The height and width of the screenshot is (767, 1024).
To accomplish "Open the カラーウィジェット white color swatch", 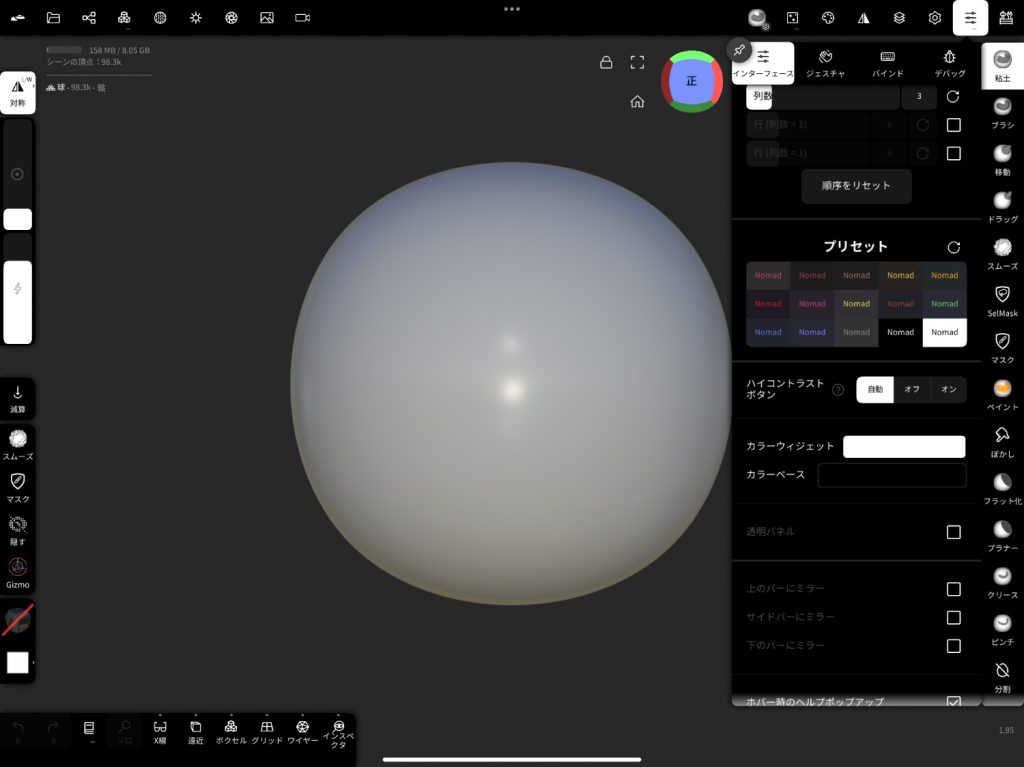I will (904, 446).
